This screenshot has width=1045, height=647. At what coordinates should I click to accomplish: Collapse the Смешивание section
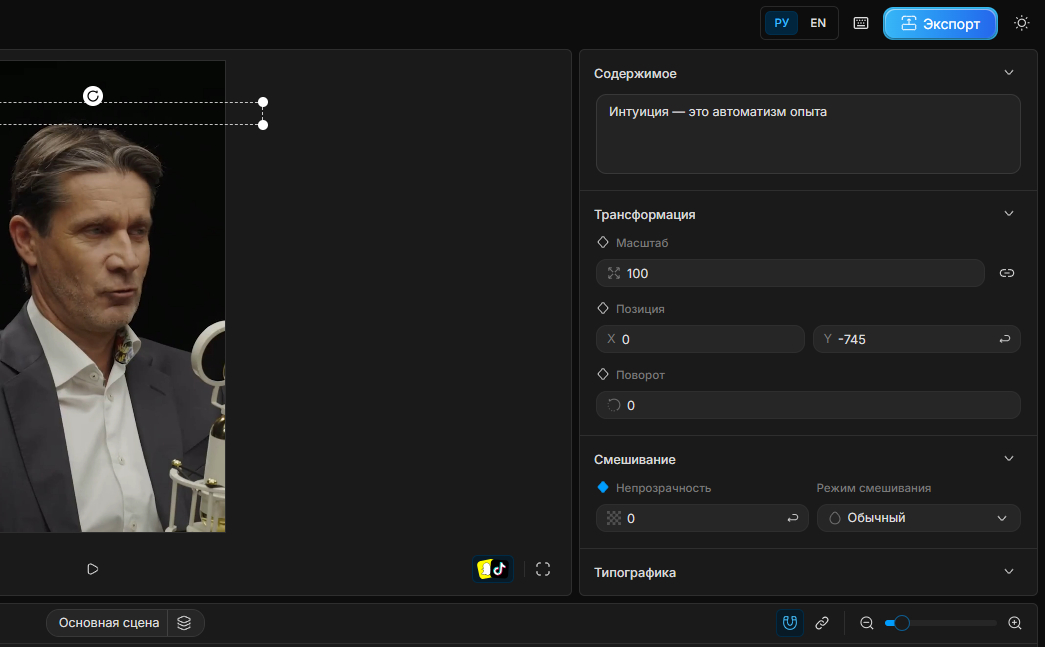click(x=1009, y=458)
